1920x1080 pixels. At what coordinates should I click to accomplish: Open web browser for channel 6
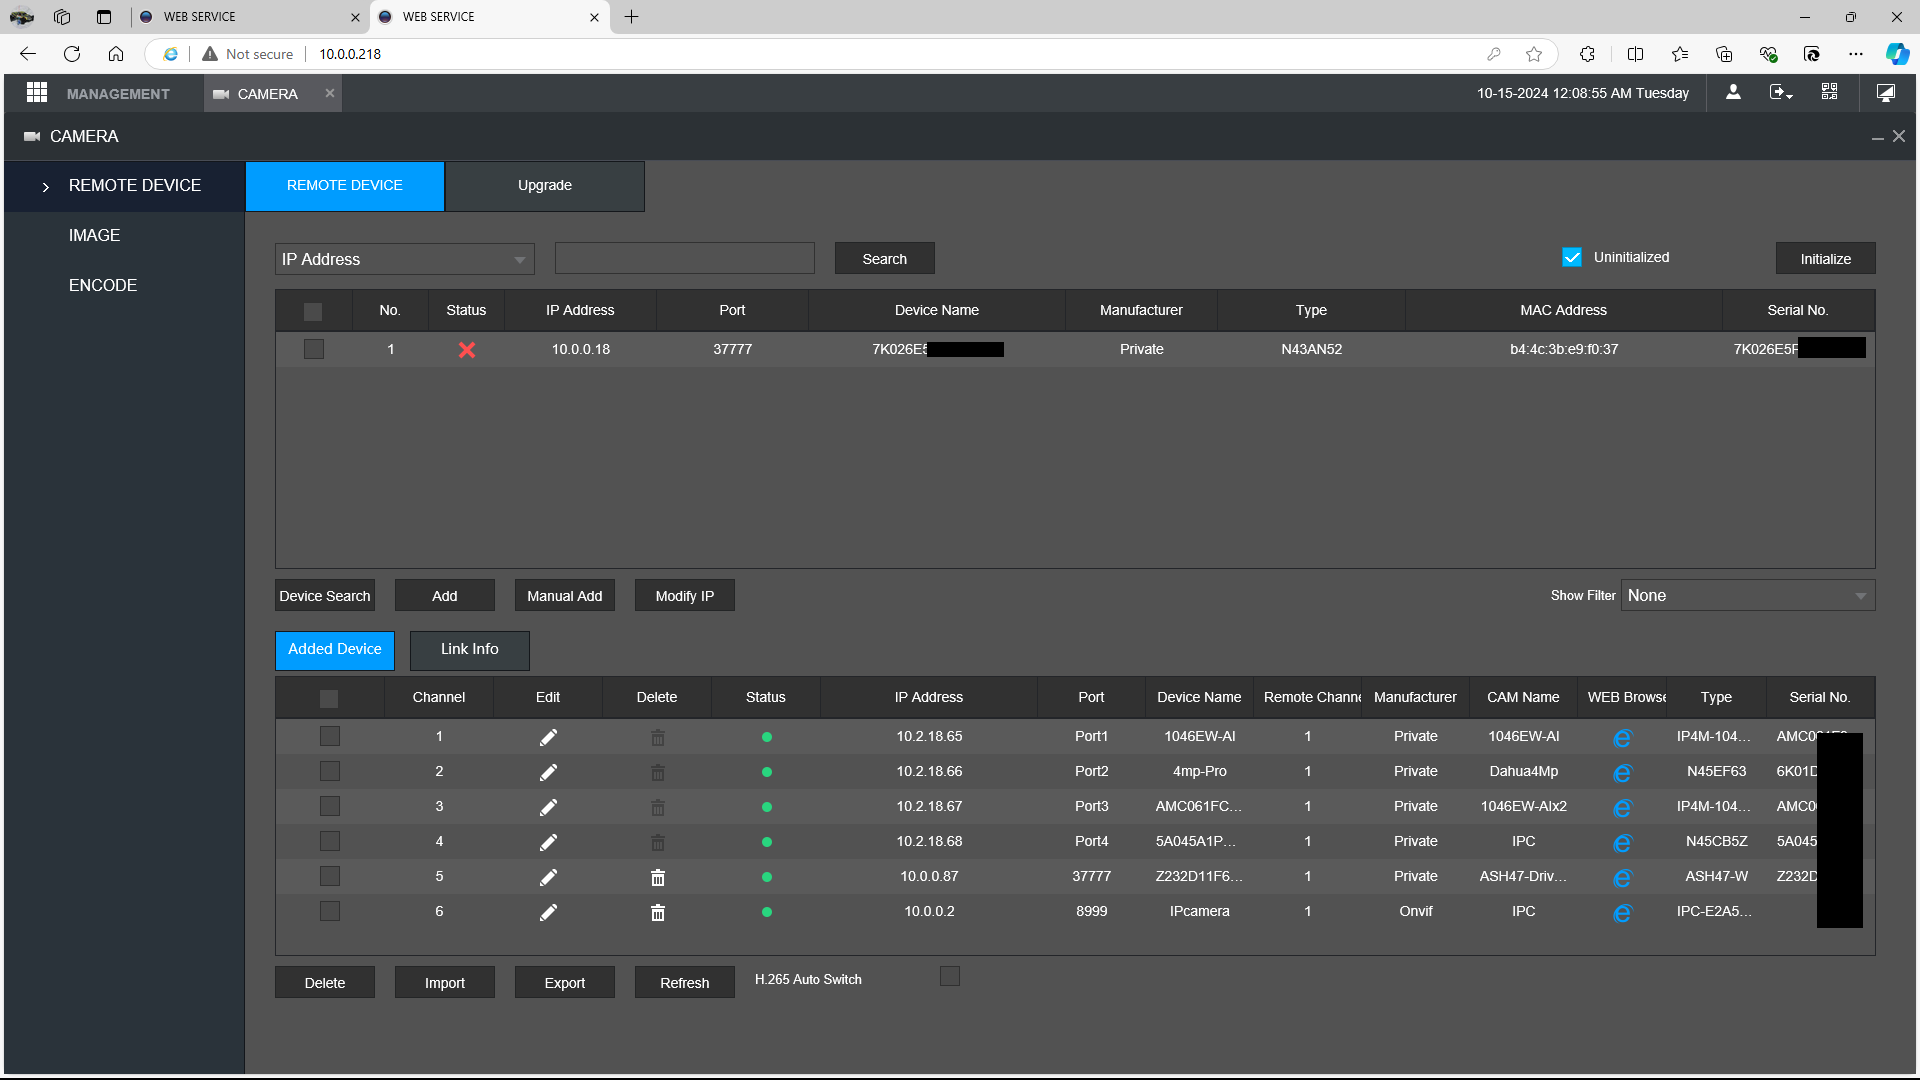click(x=1622, y=913)
